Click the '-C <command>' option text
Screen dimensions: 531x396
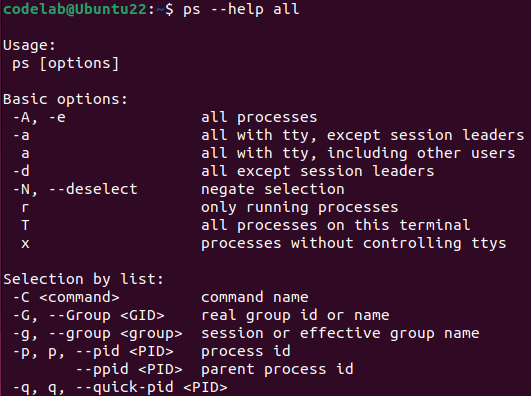click(x=66, y=297)
